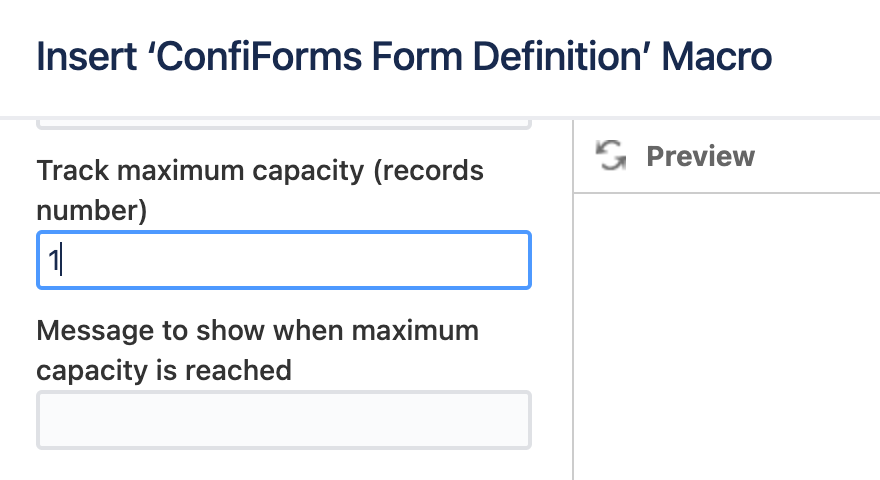Click the '(records' text in the capacity label
The width and height of the screenshot is (880, 480).
pos(429,171)
